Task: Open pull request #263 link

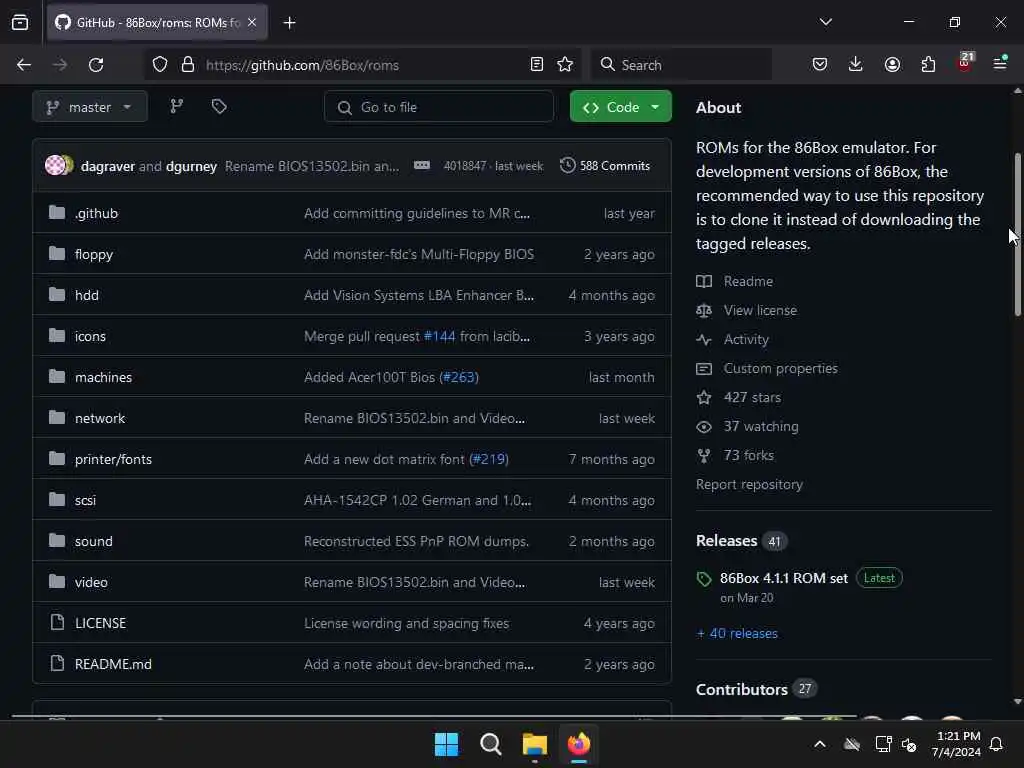Action: [x=459, y=377]
